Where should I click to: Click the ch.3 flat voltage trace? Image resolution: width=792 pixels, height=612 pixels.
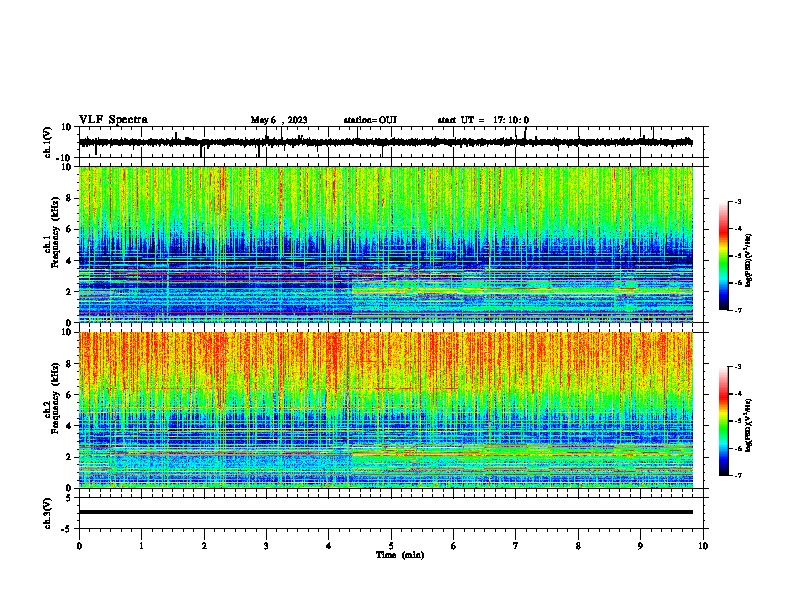pyautogui.click(x=386, y=512)
